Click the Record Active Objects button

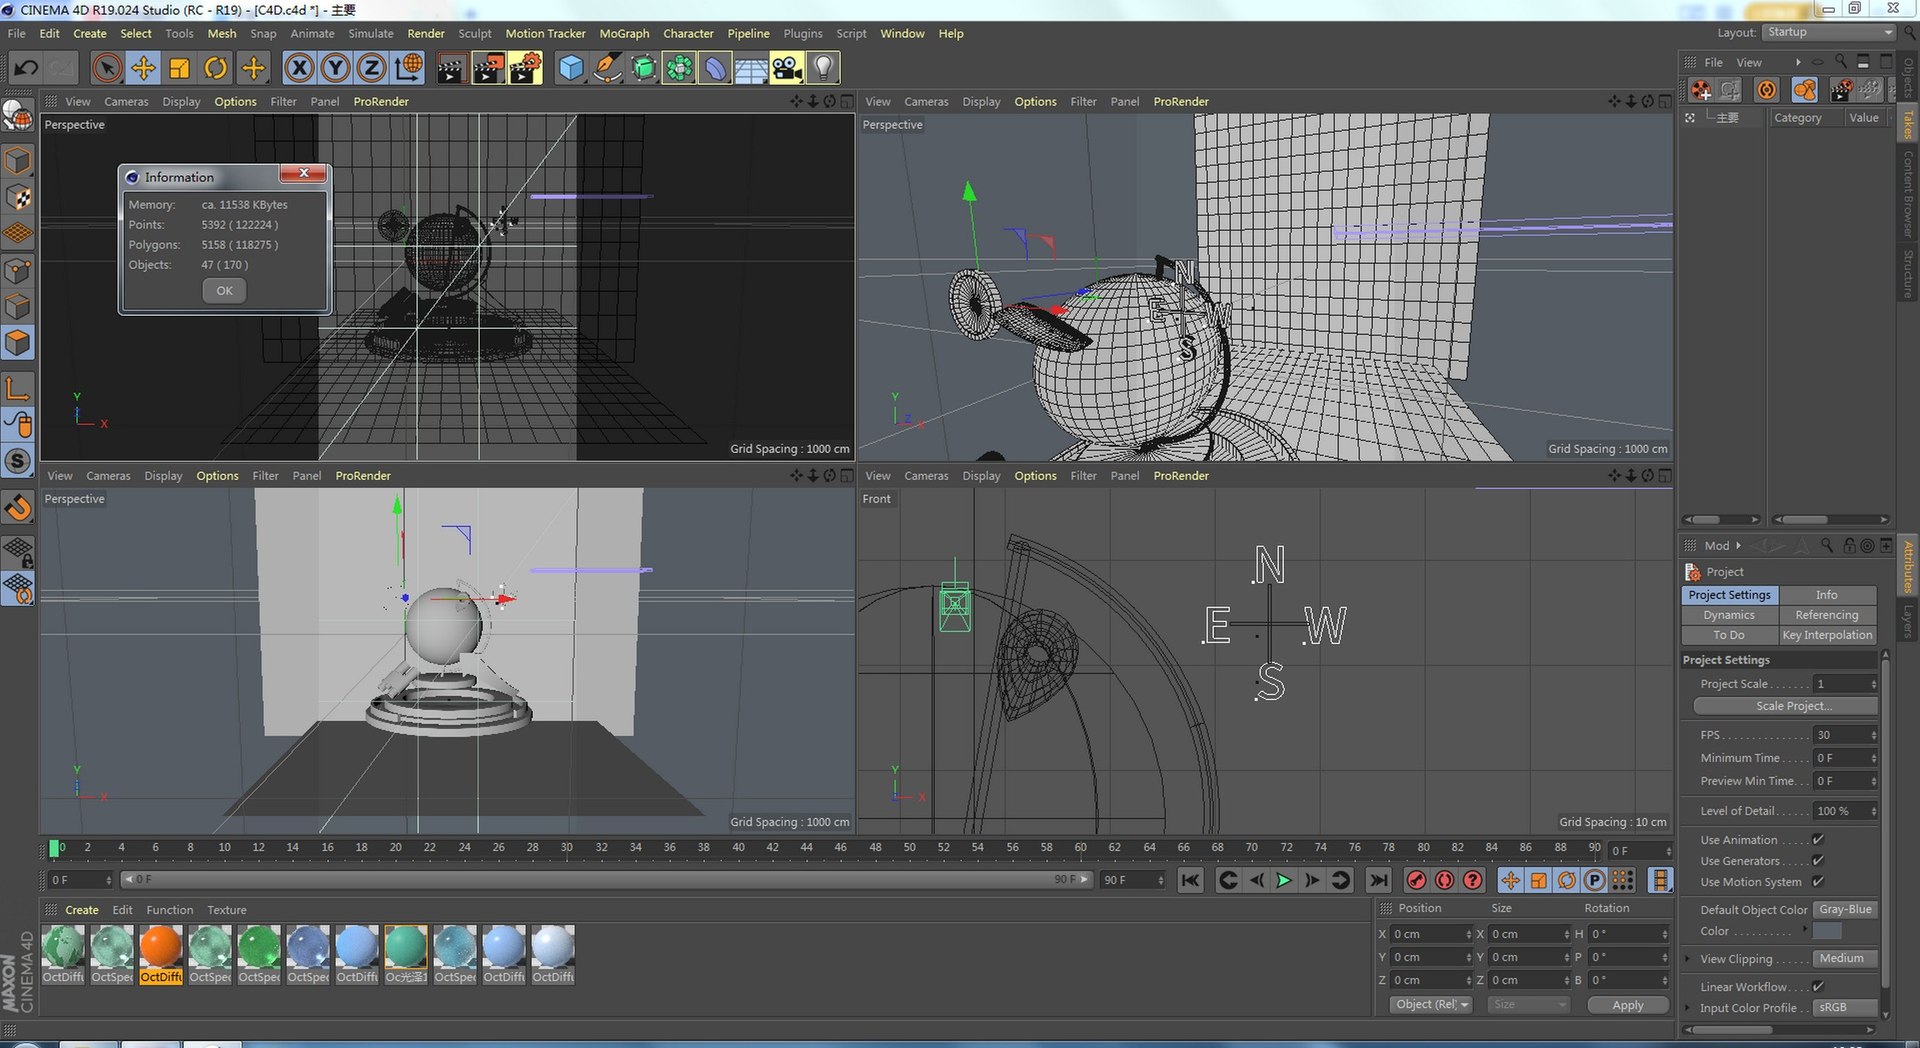click(x=1416, y=880)
